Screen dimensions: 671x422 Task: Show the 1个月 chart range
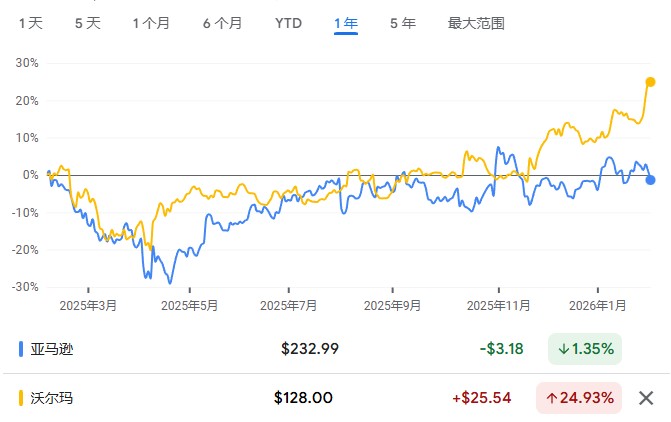click(x=152, y=23)
